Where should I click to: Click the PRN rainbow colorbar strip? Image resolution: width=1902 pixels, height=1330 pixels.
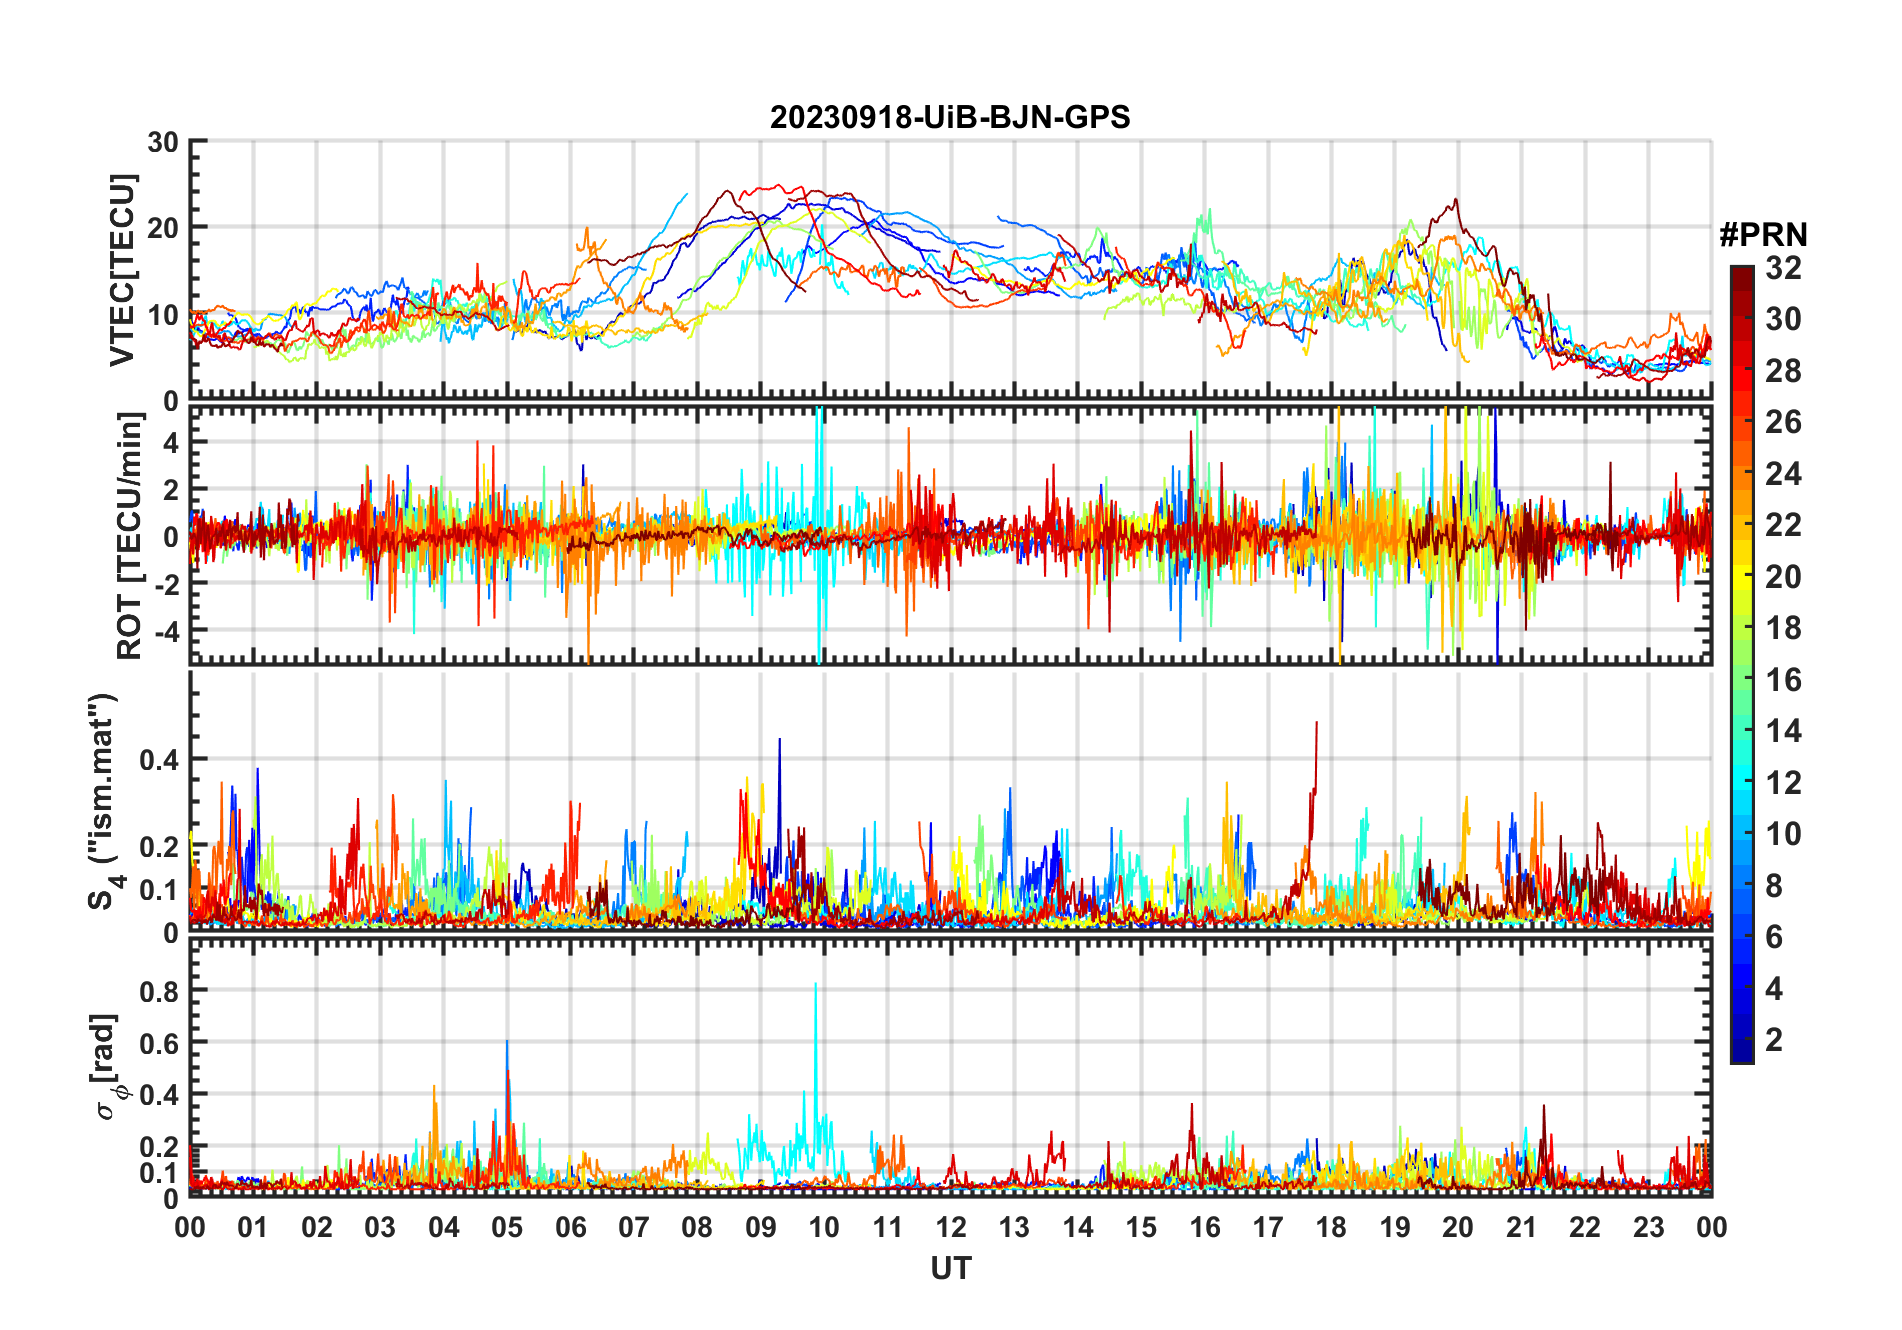tap(1742, 664)
